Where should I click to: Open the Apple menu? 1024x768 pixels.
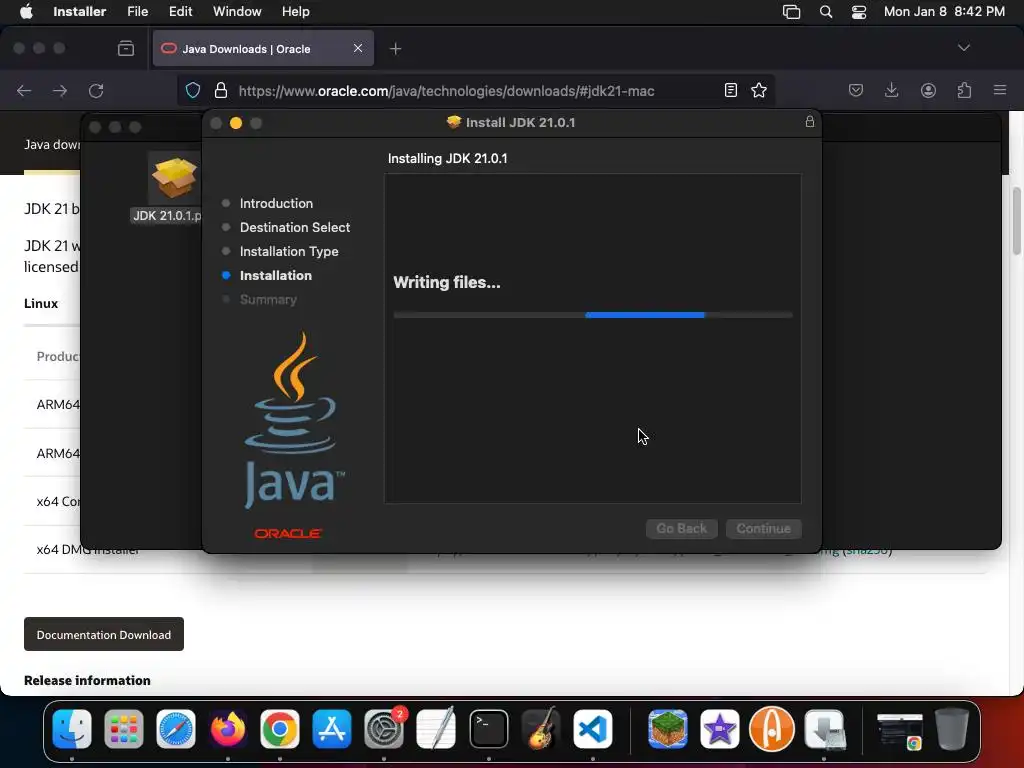tap(26, 12)
